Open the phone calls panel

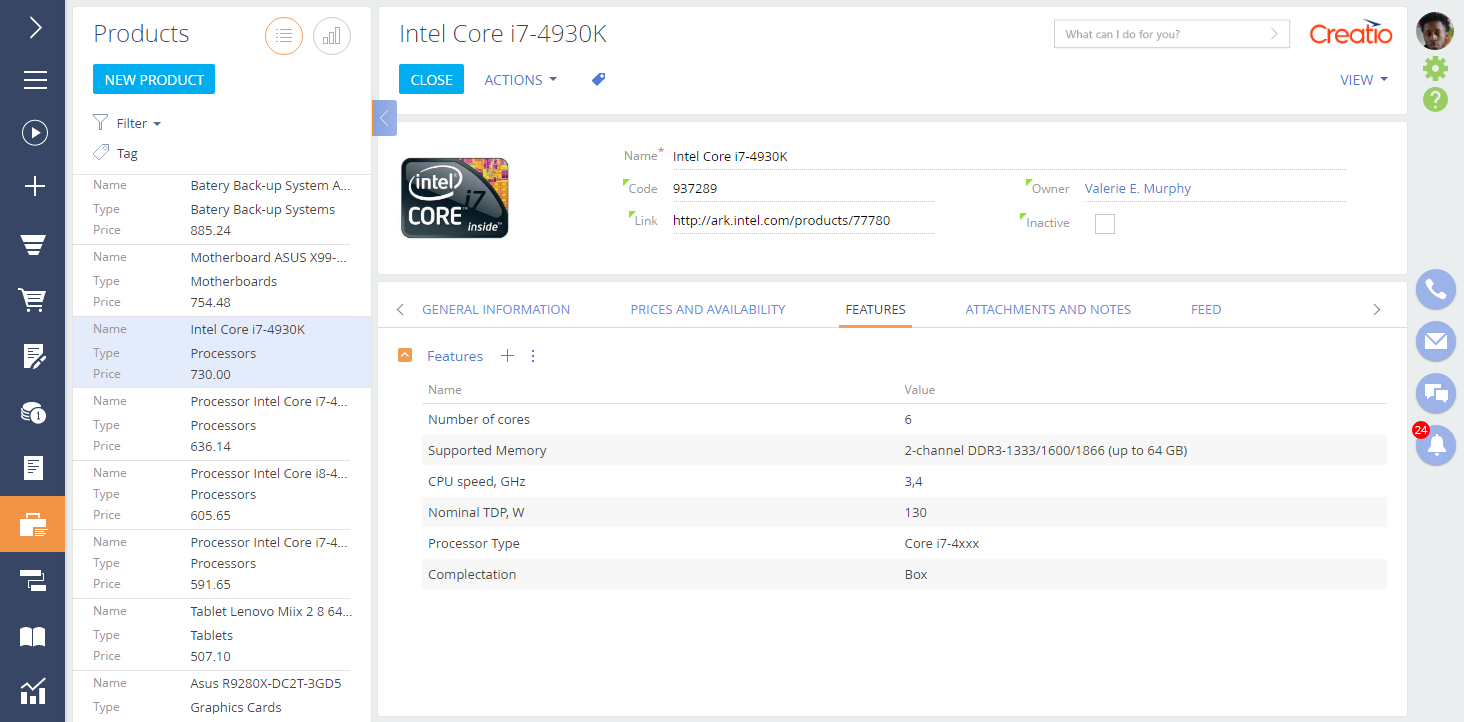click(x=1436, y=290)
